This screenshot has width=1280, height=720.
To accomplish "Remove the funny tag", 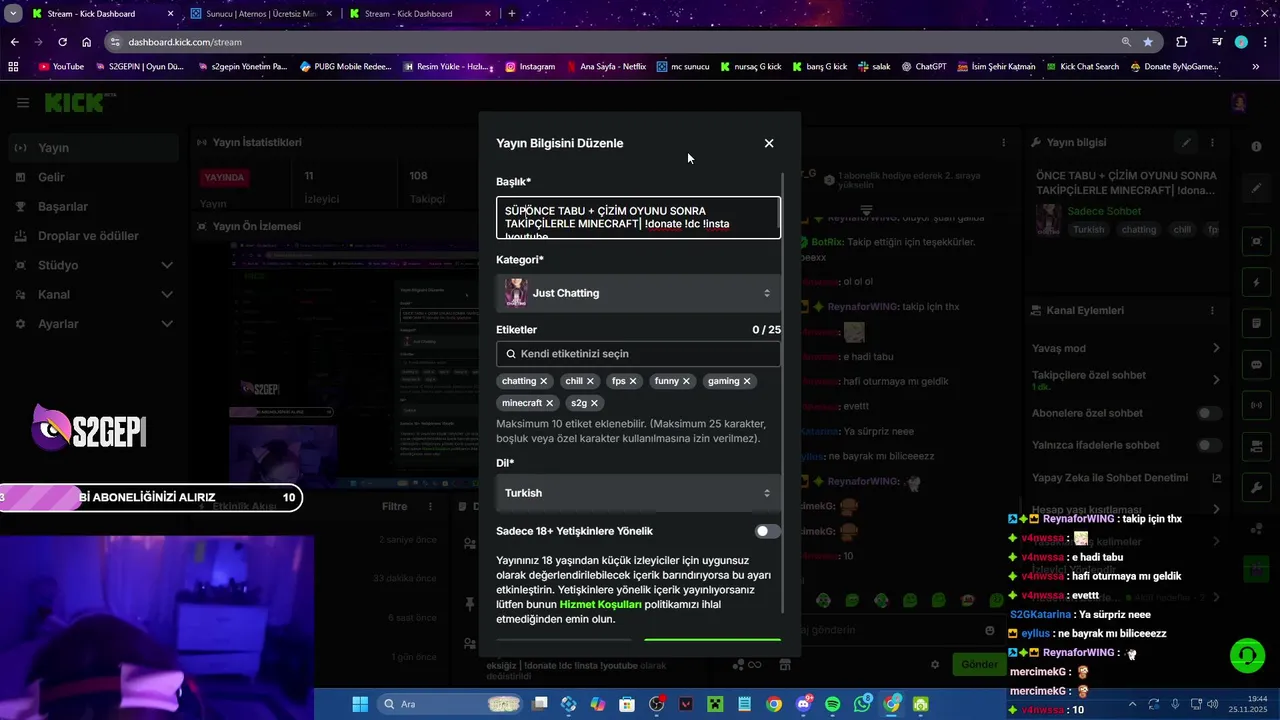I will tap(687, 381).
